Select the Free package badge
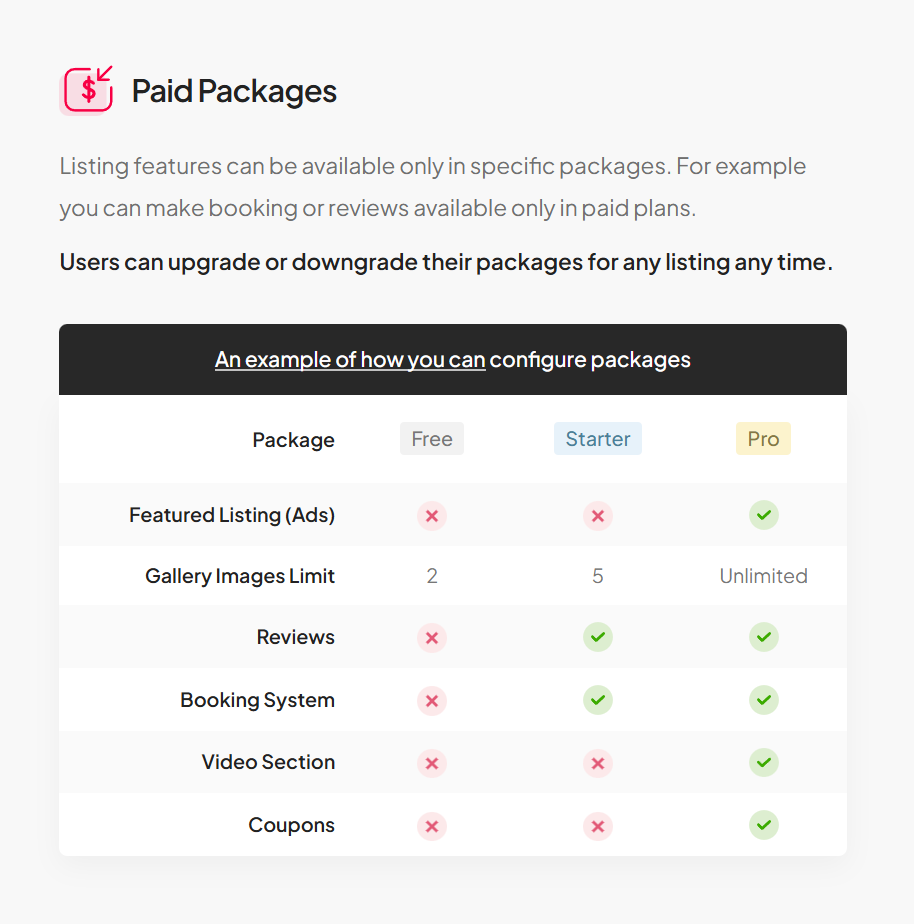This screenshot has height=924, width=914. pyautogui.click(x=432, y=438)
